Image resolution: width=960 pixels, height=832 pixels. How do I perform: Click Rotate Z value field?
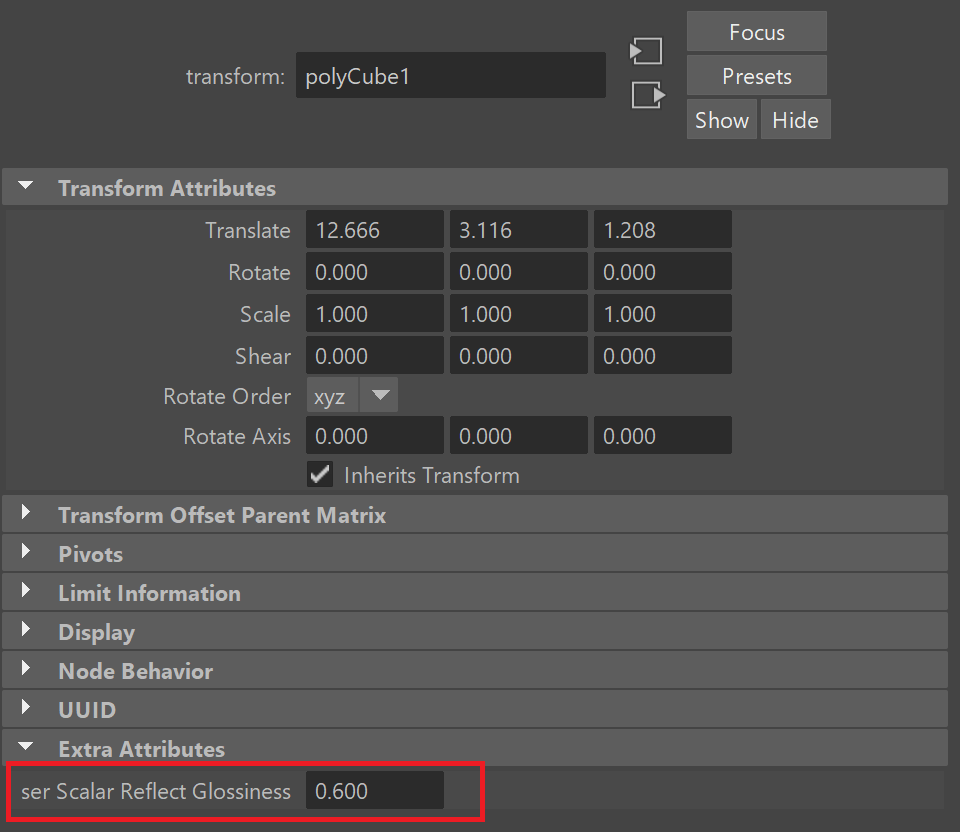coord(662,272)
